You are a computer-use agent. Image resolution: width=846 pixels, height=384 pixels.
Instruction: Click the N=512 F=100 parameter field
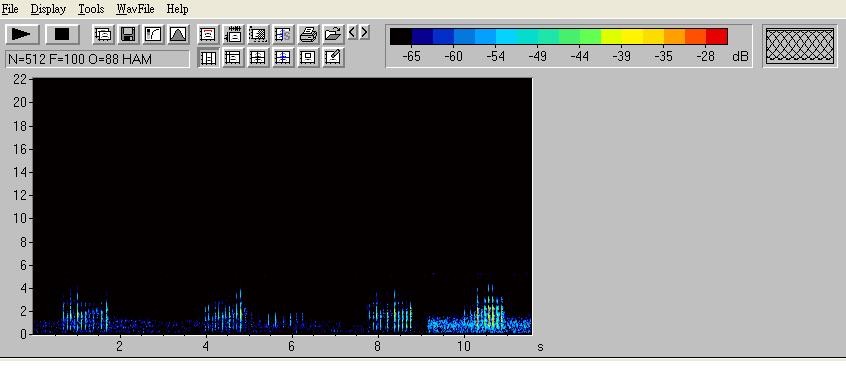pyautogui.click(x=98, y=59)
